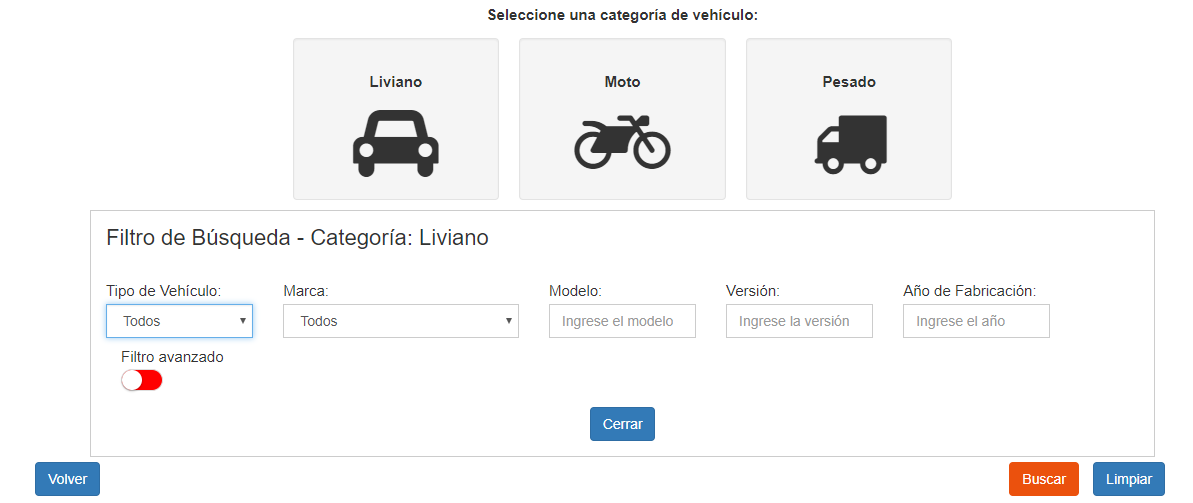Click the orange Buscar button
Image resolution: width=1193 pixels, height=503 pixels.
[1044, 479]
